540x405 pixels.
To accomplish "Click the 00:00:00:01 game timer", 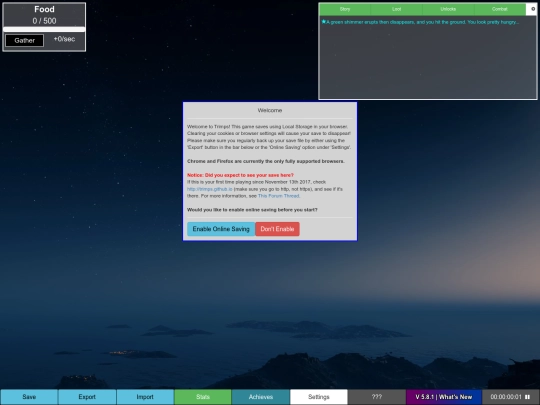I will click(x=506, y=397).
